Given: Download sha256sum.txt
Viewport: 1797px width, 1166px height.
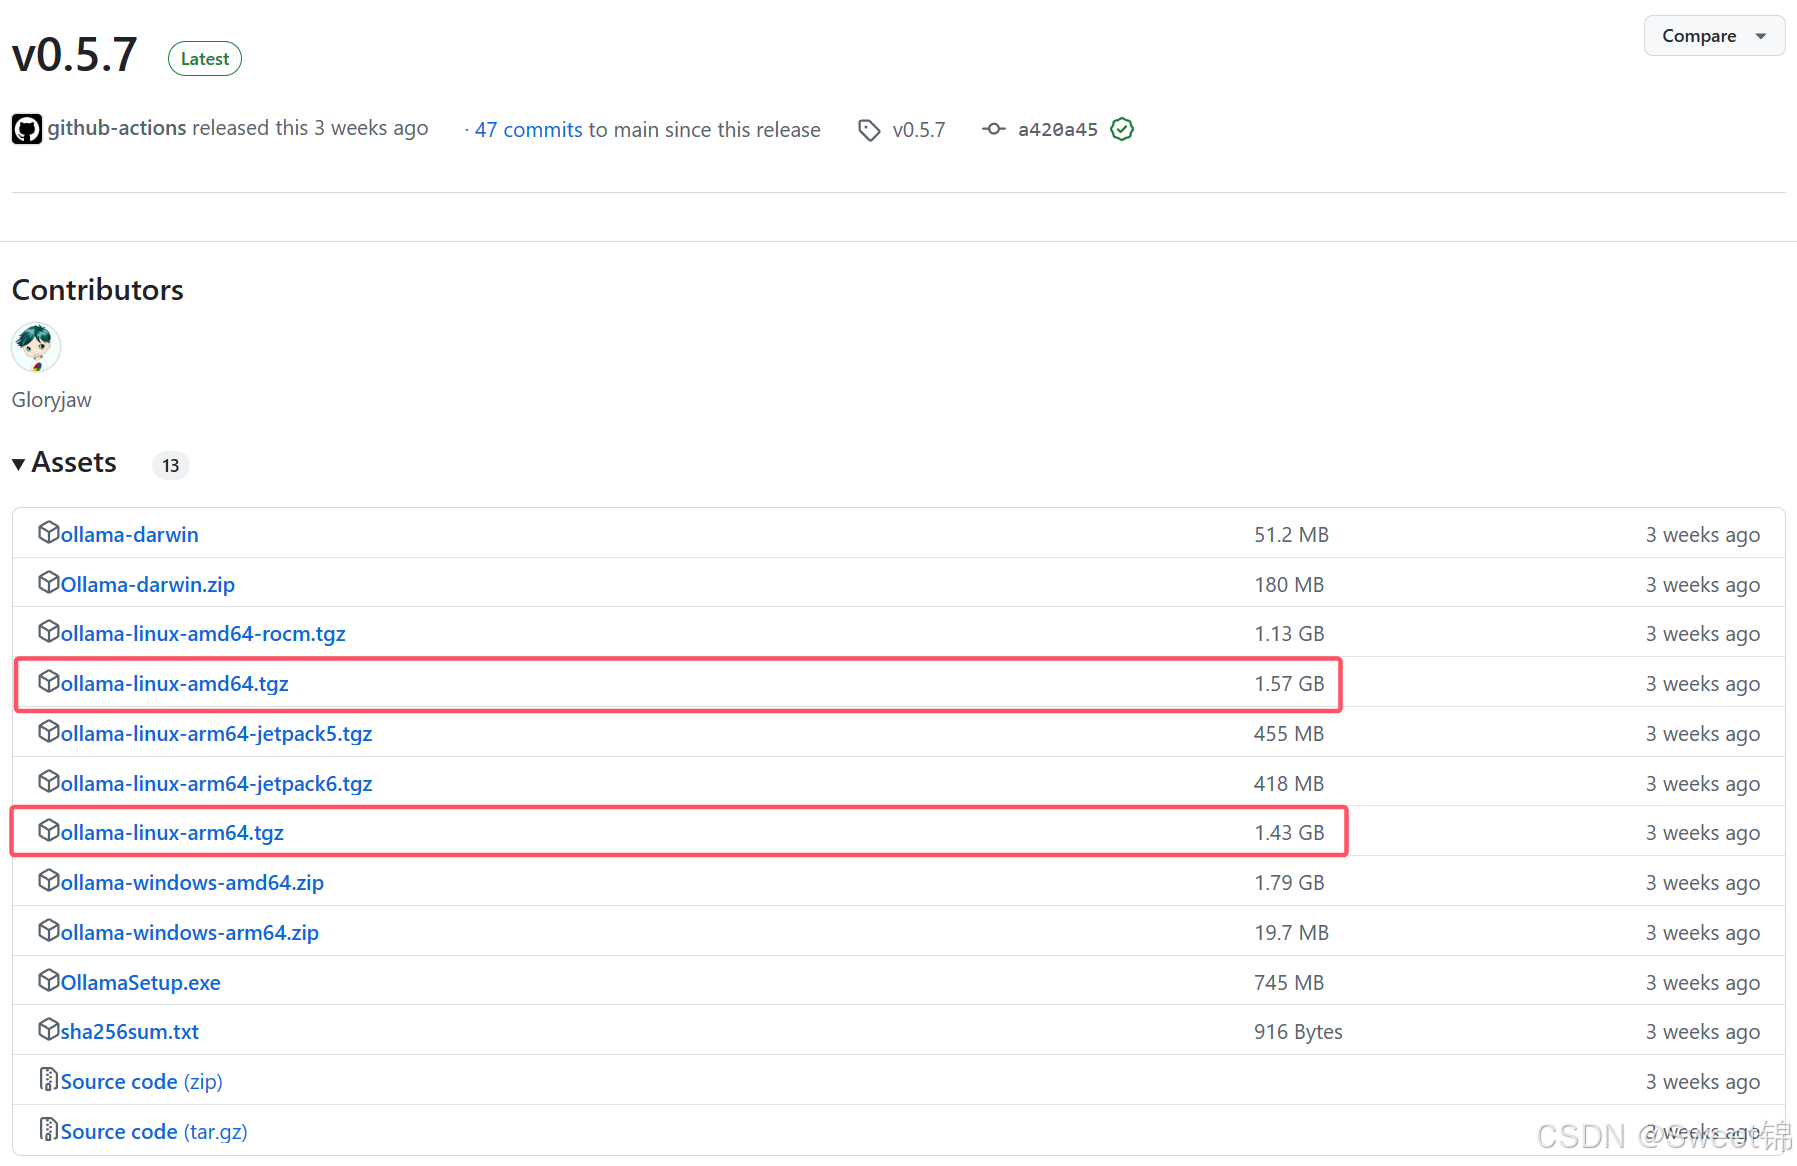Looking at the screenshot, I should [x=129, y=1032].
